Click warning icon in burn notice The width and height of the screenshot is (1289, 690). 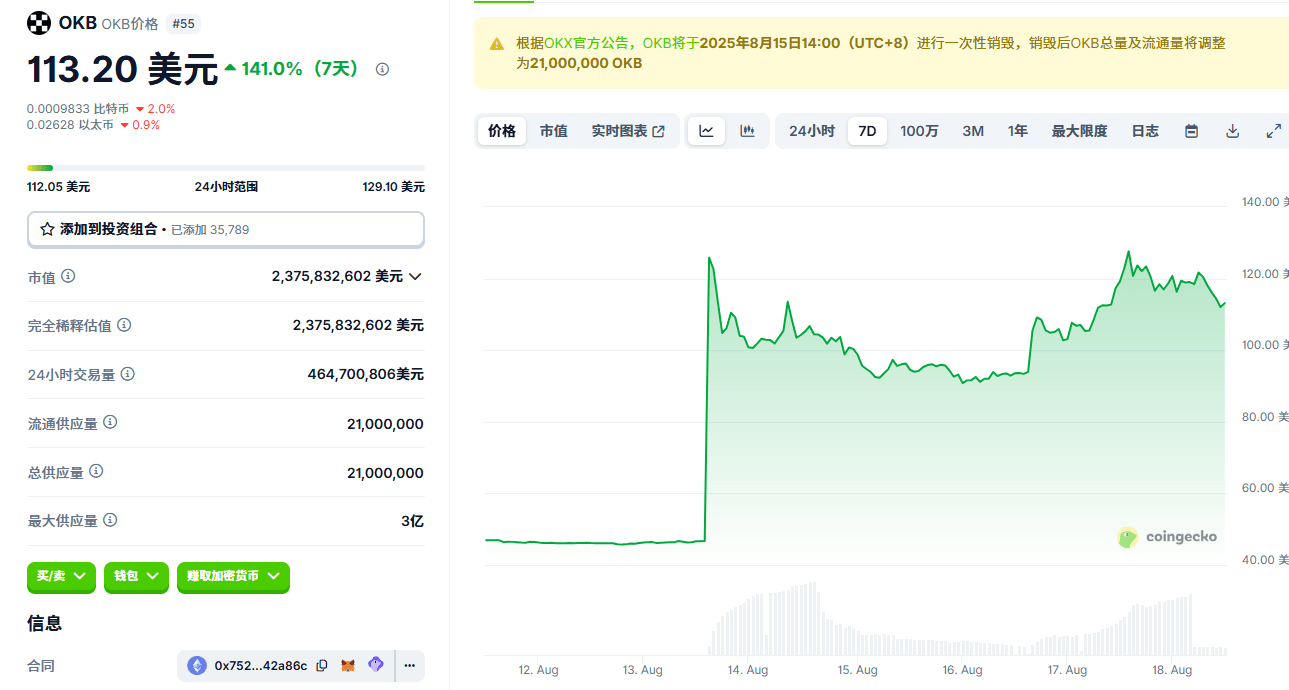pyautogui.click(x=497, y=44)
